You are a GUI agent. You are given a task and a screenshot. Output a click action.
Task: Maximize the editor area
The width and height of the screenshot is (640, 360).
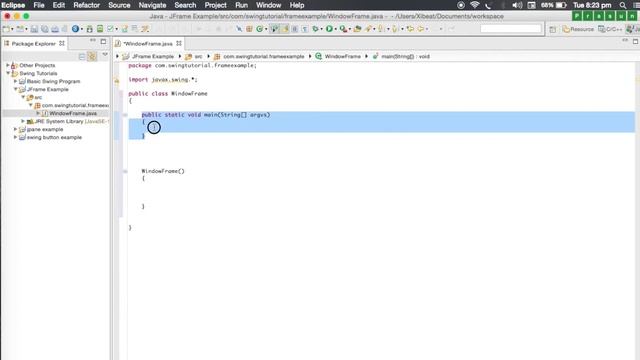[x=636, y=41]
